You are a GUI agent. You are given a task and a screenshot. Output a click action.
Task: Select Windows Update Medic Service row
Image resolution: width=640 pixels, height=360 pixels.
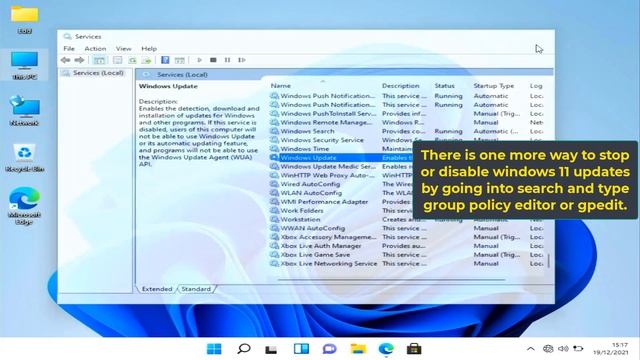click(328, 167)
